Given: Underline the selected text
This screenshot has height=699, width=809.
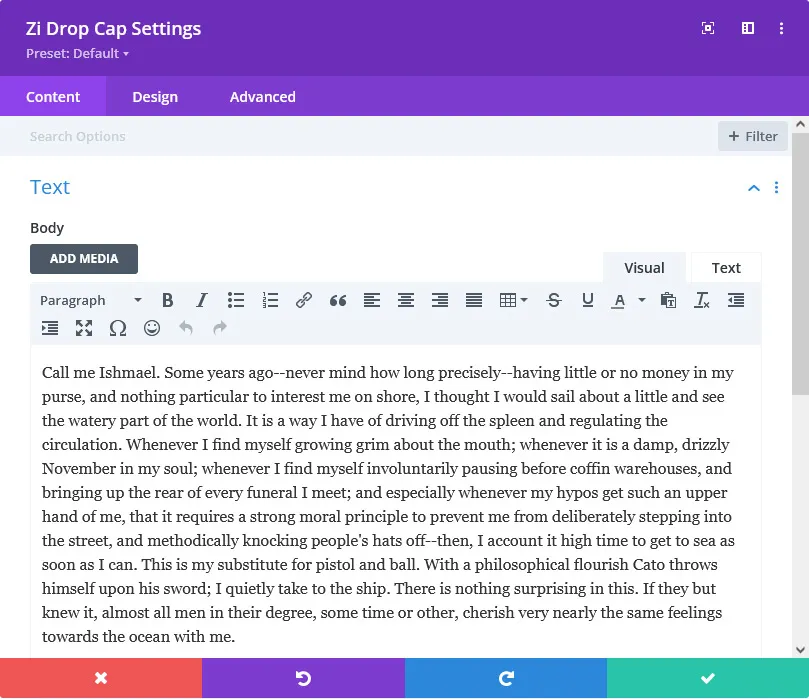Looking at the screenshot, I should pyautogui.click(x=588, y=300).
